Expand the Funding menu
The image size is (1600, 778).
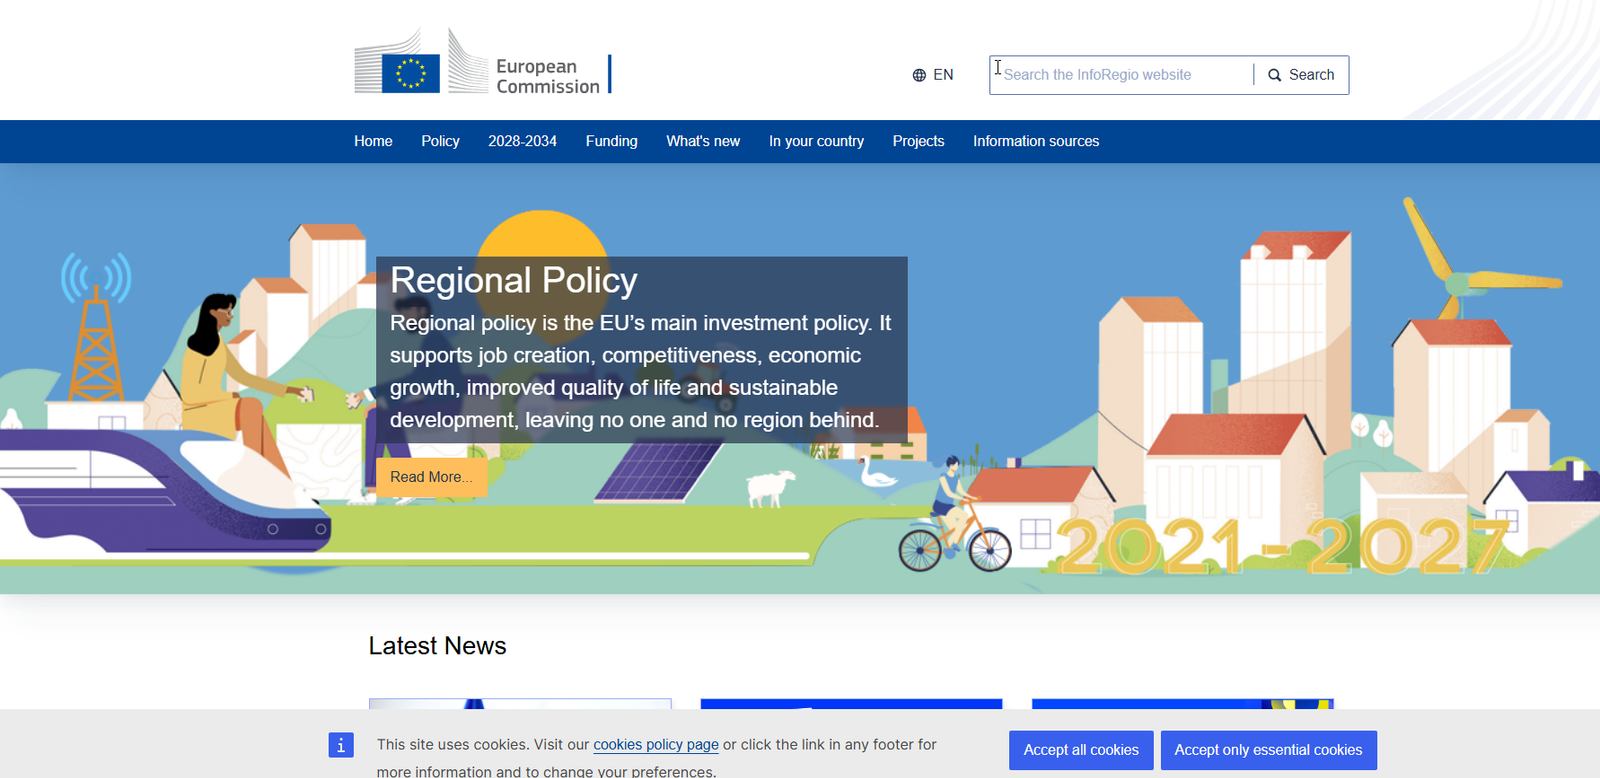tap(611, 141)
